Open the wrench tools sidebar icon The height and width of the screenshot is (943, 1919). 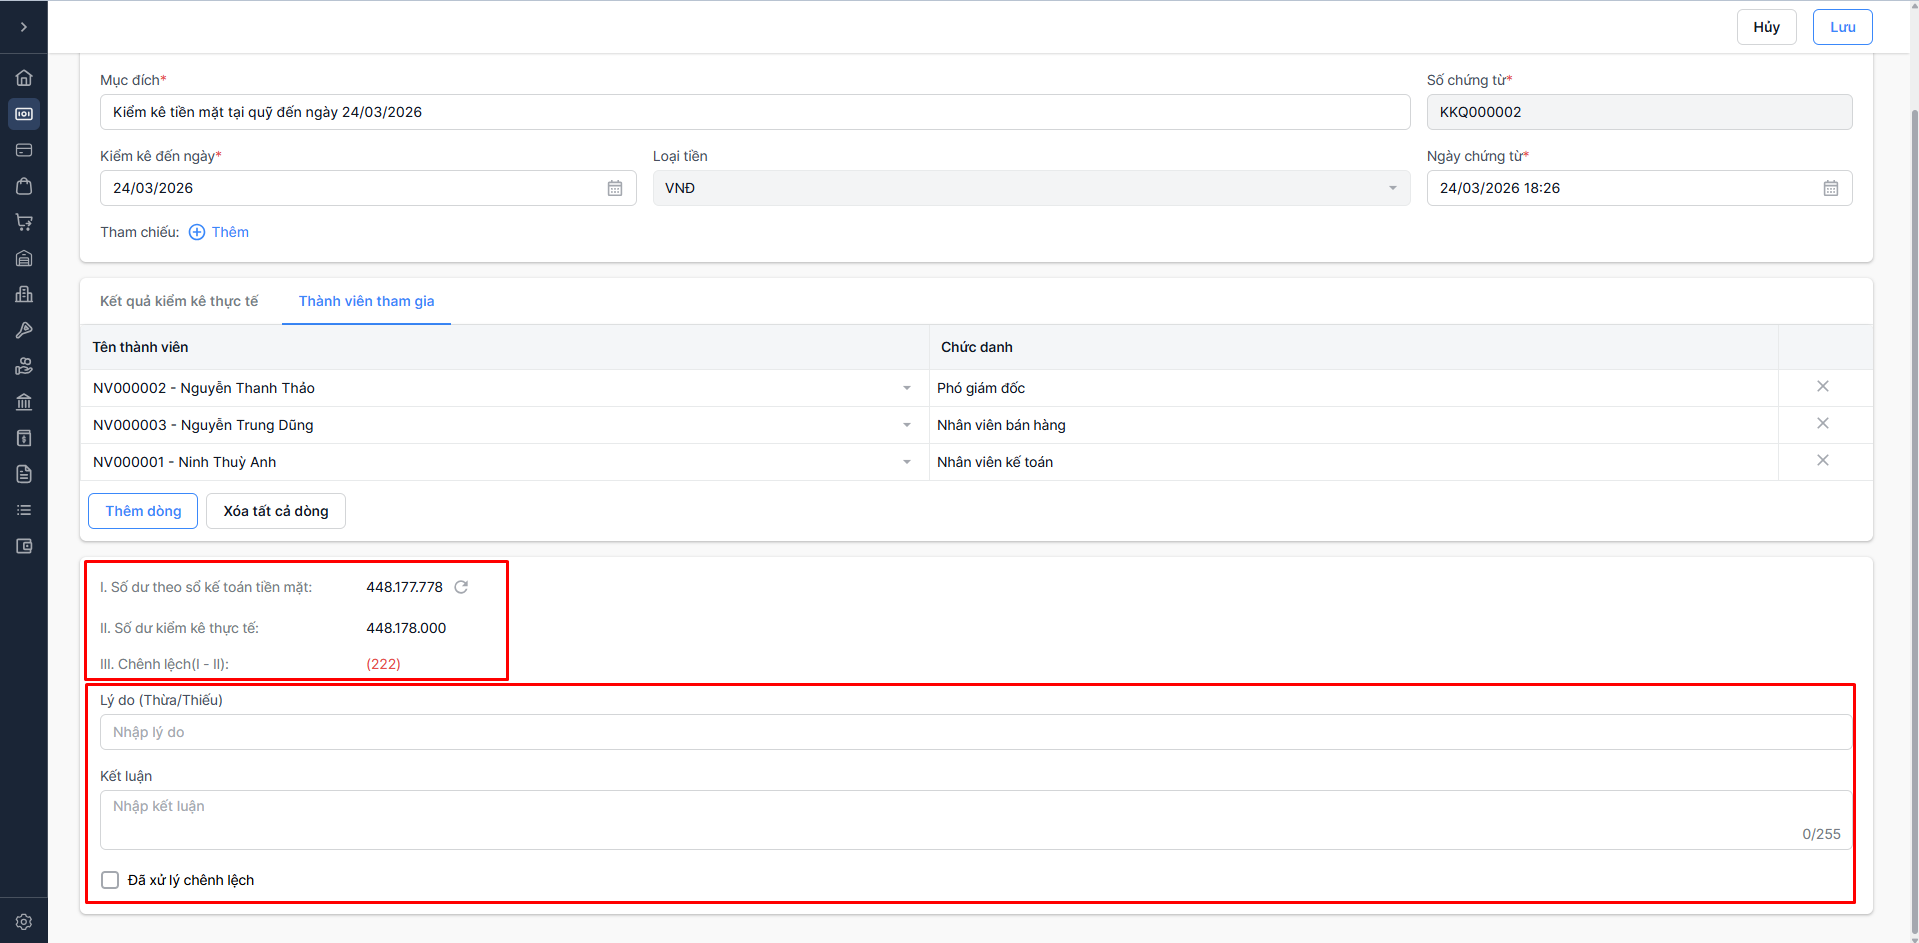(x=24, y=330)
